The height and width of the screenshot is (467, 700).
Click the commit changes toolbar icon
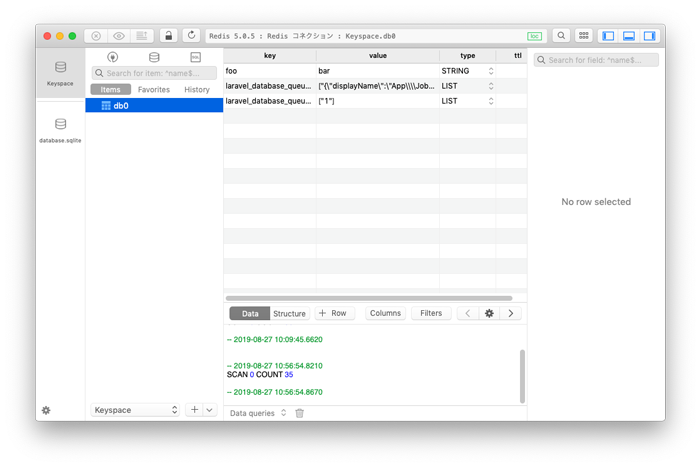(x=142, y=36)
